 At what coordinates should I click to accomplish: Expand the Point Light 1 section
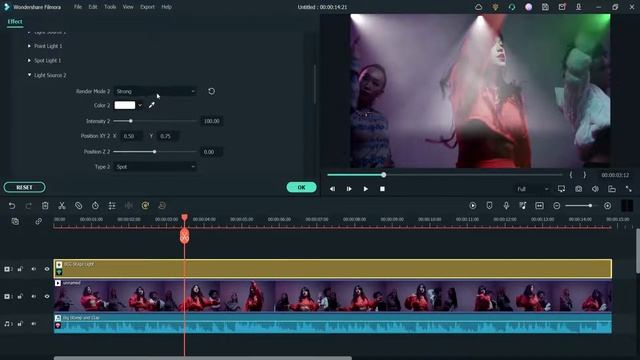tap(29, 46)
